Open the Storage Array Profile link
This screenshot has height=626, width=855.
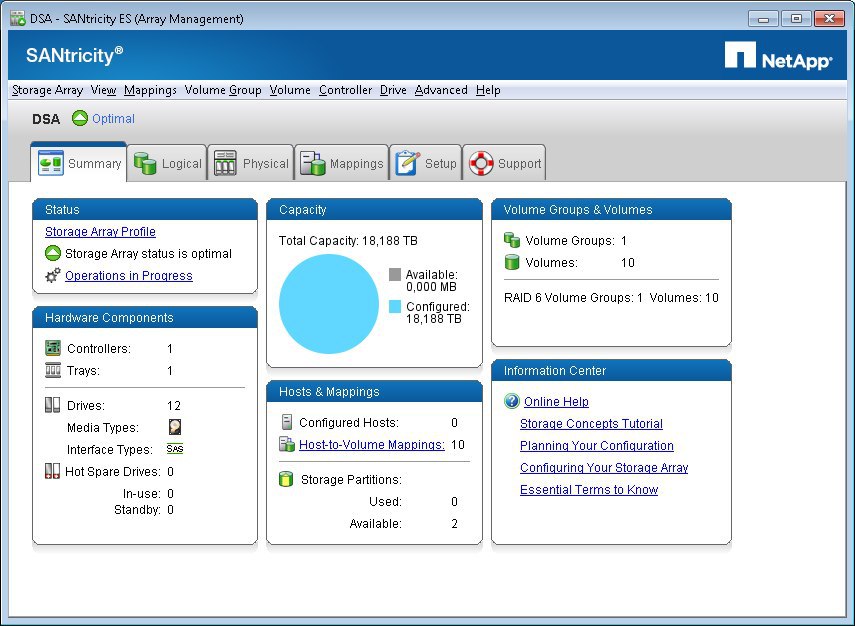click(x=100, y=232)
